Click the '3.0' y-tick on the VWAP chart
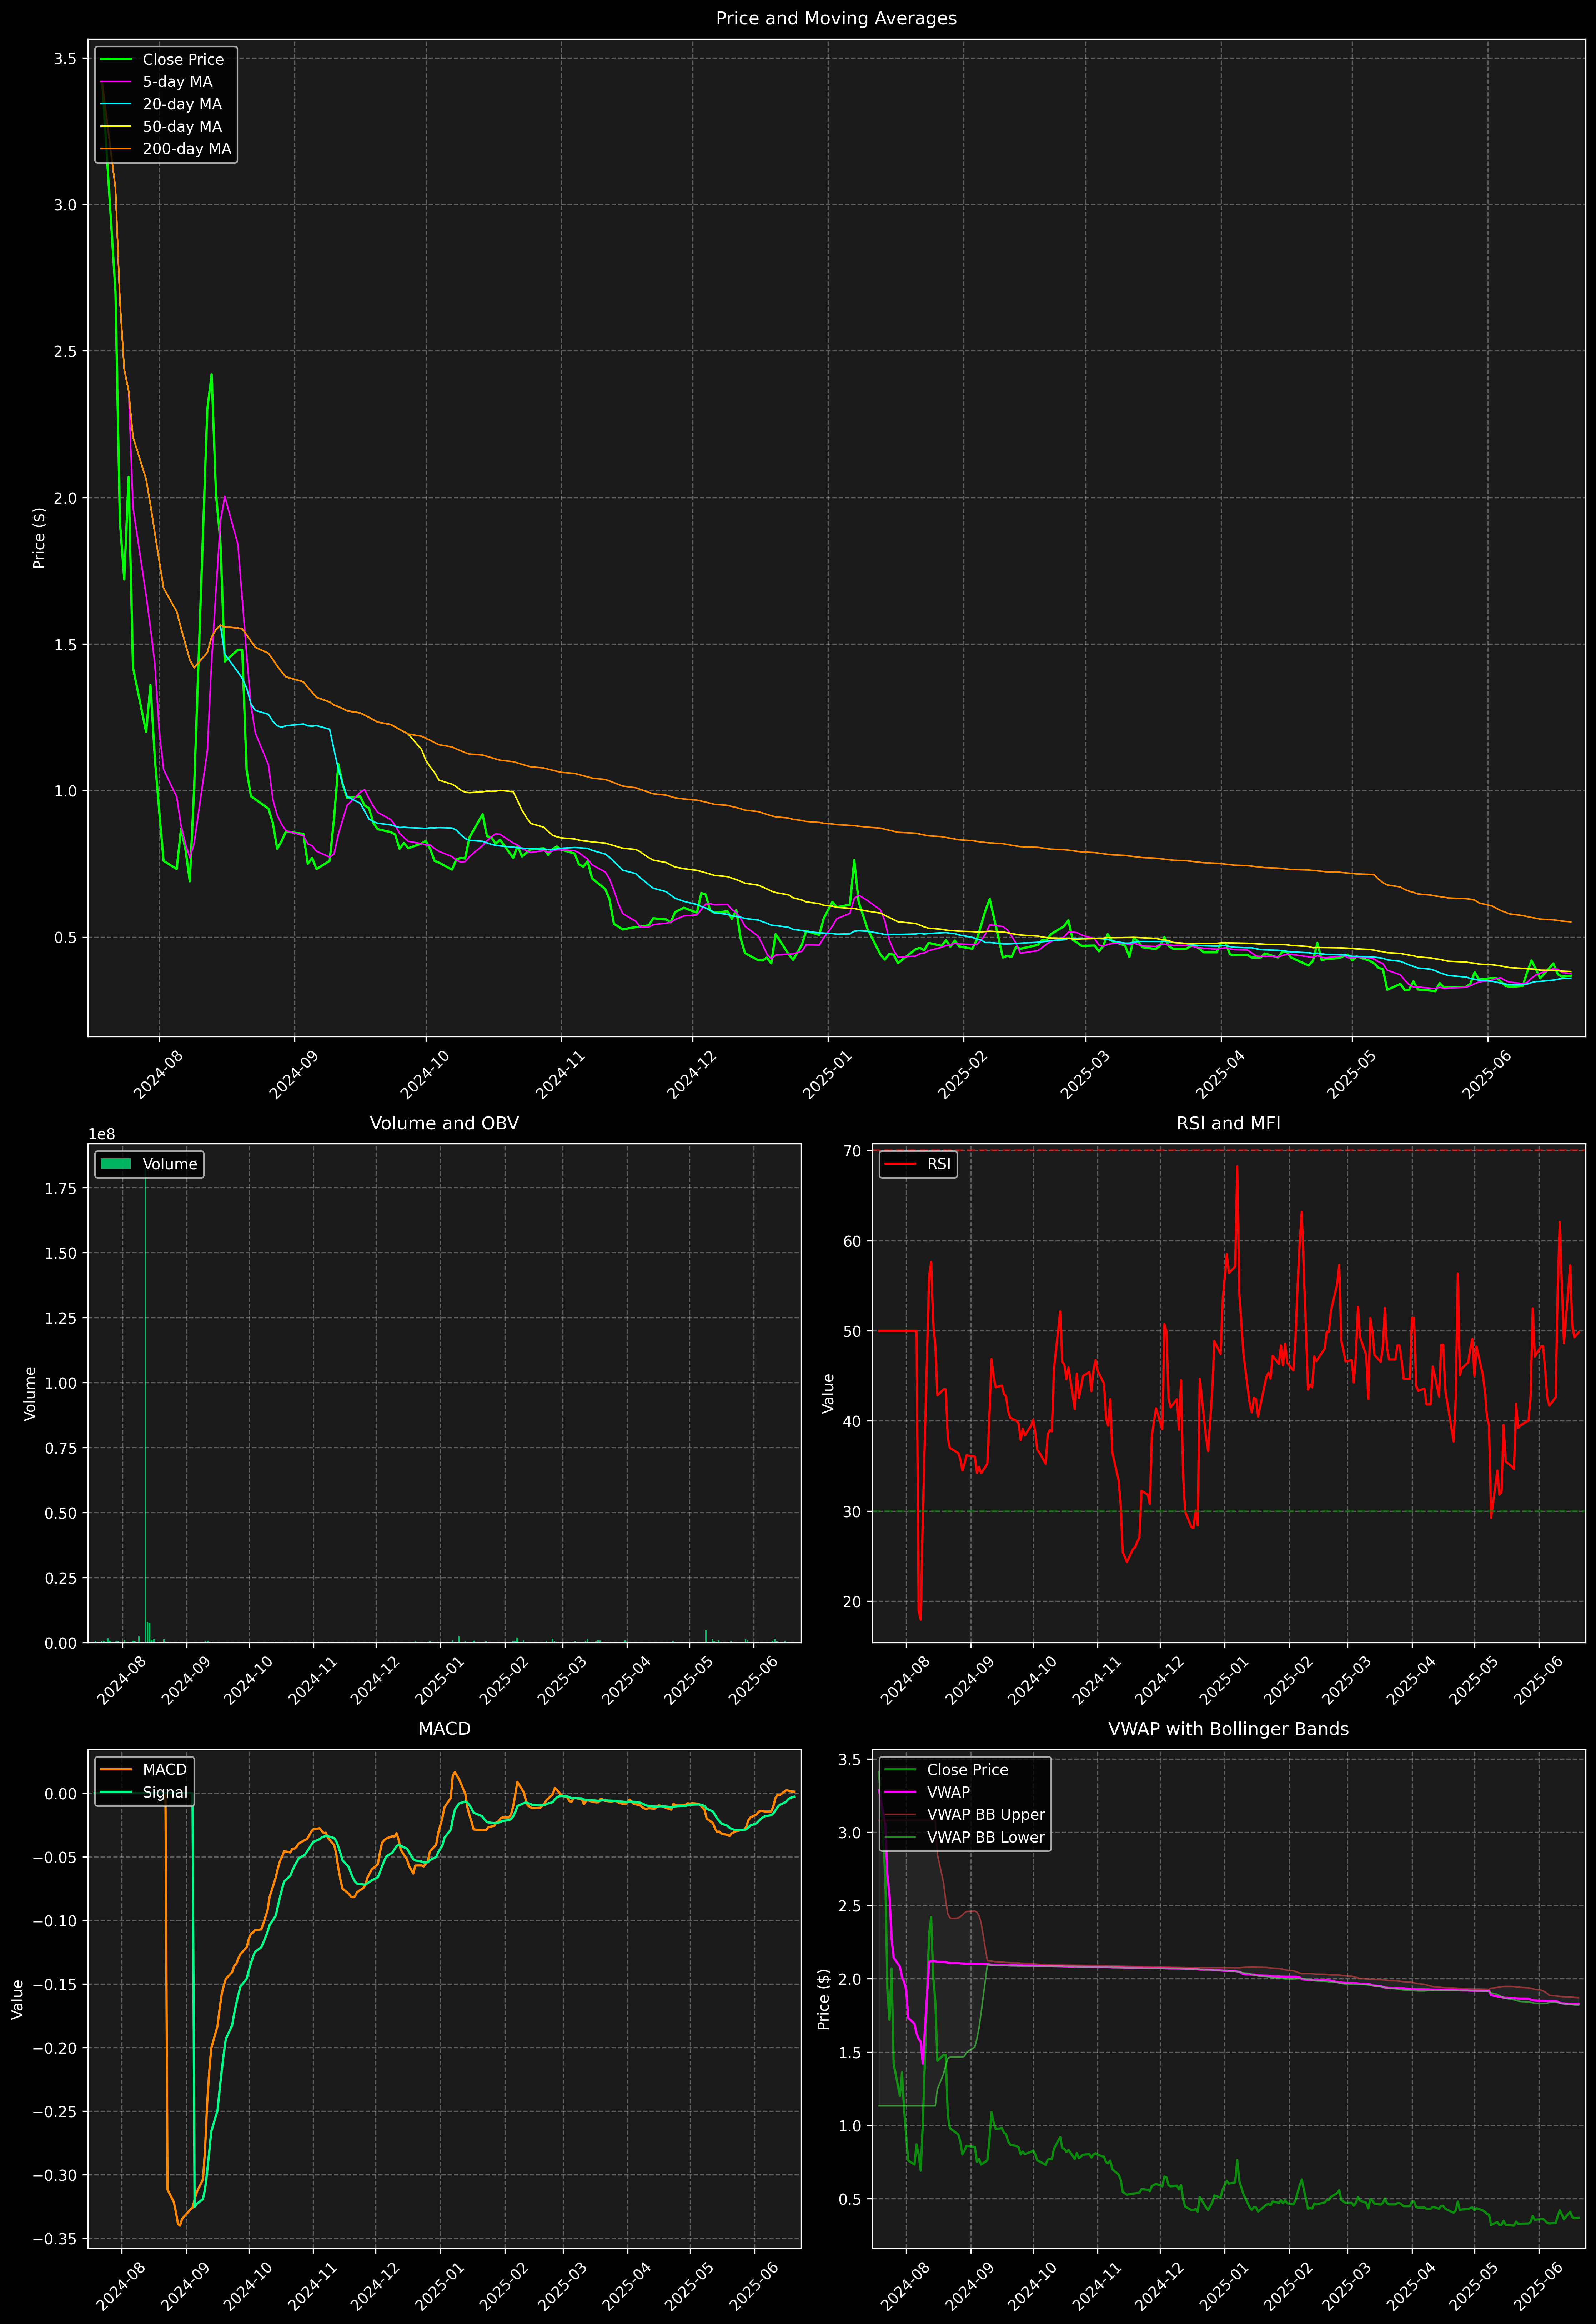This screenshot has width=1596, height=2324. [x=850, y=1833]
